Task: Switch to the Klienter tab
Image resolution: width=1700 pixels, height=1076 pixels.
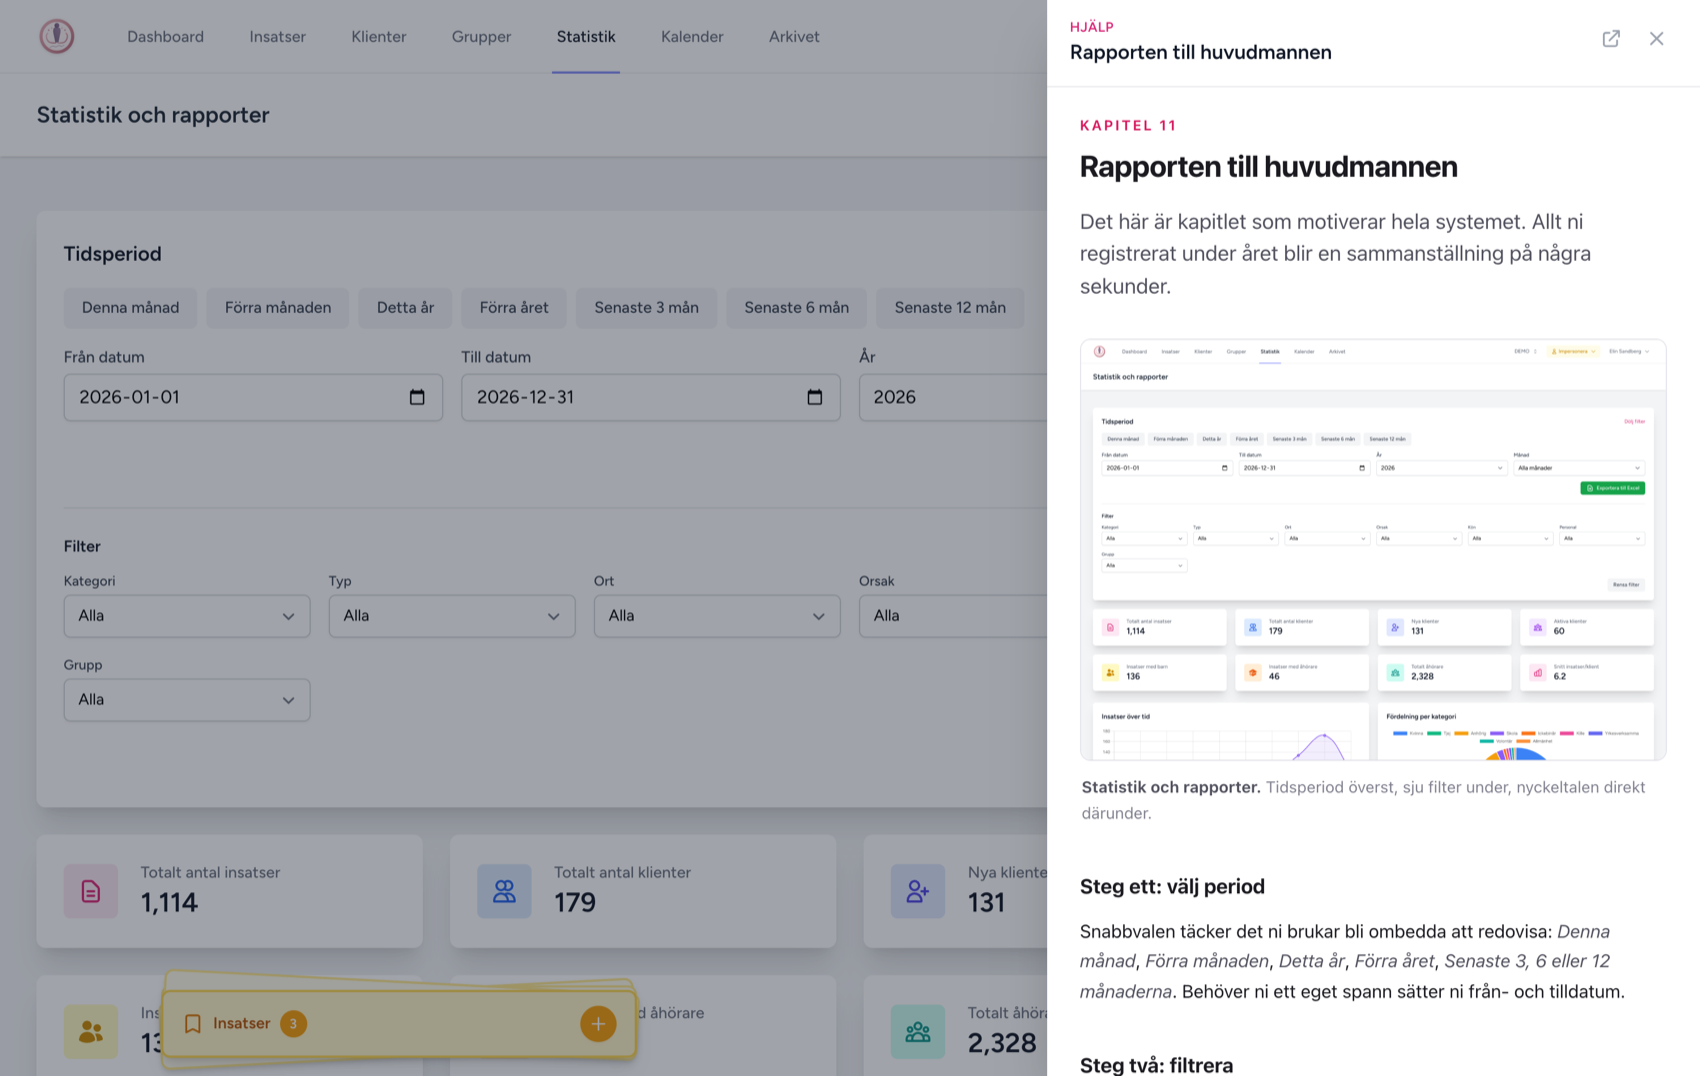Action: 379,37
